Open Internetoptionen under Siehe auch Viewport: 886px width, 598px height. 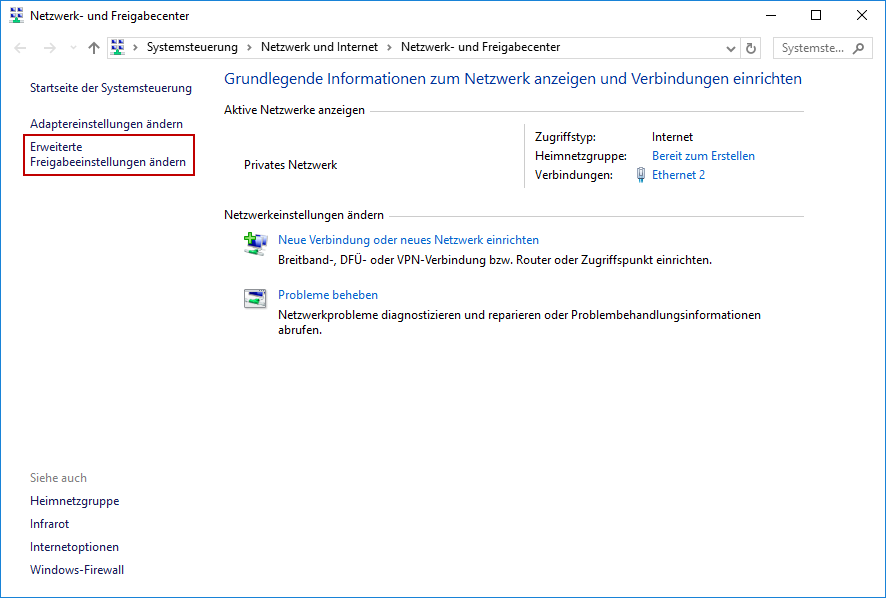click(75, 547)
